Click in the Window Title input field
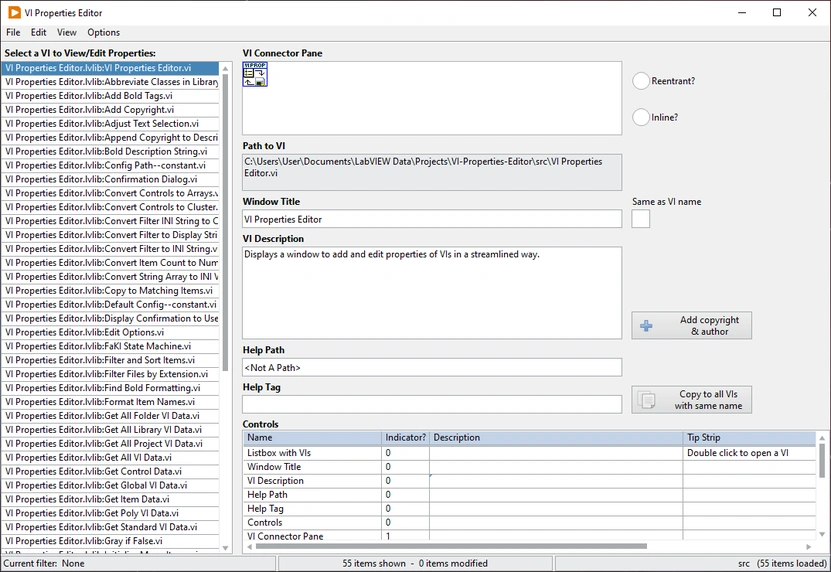Screen dimensions: 831x572 [432, 219]
